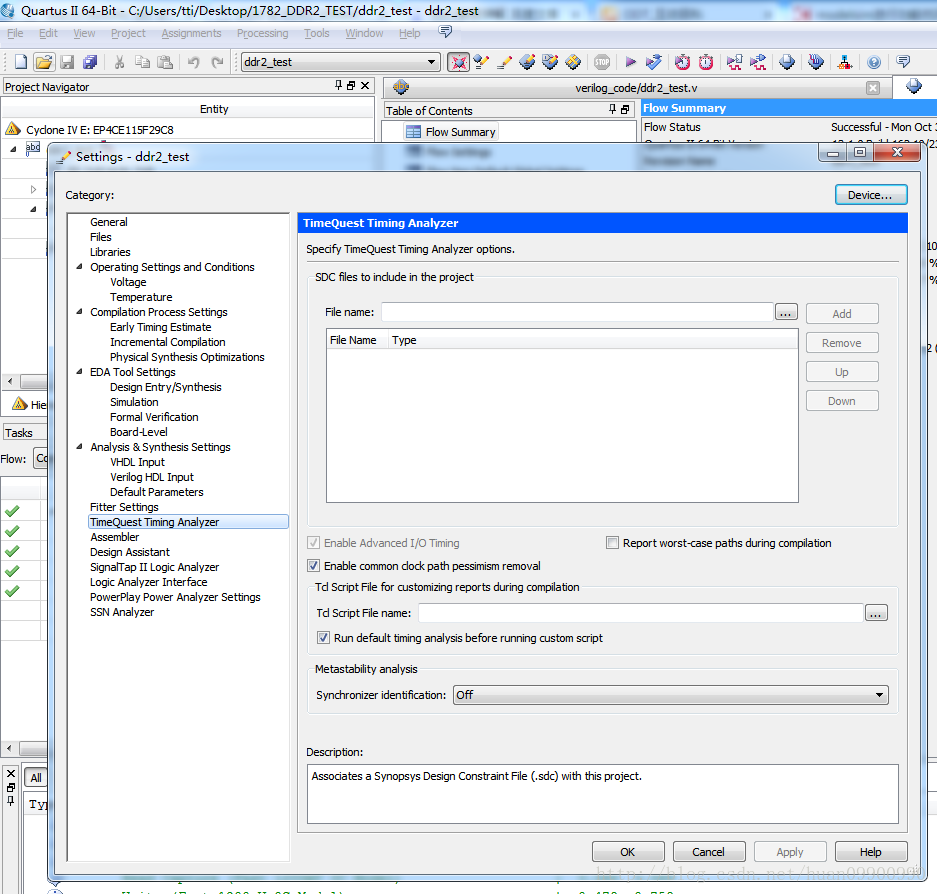Image resolution: width=937 pixels, height=894 pixels.
Task: Click the Undo arrow icon
Action: coord(194,62)
